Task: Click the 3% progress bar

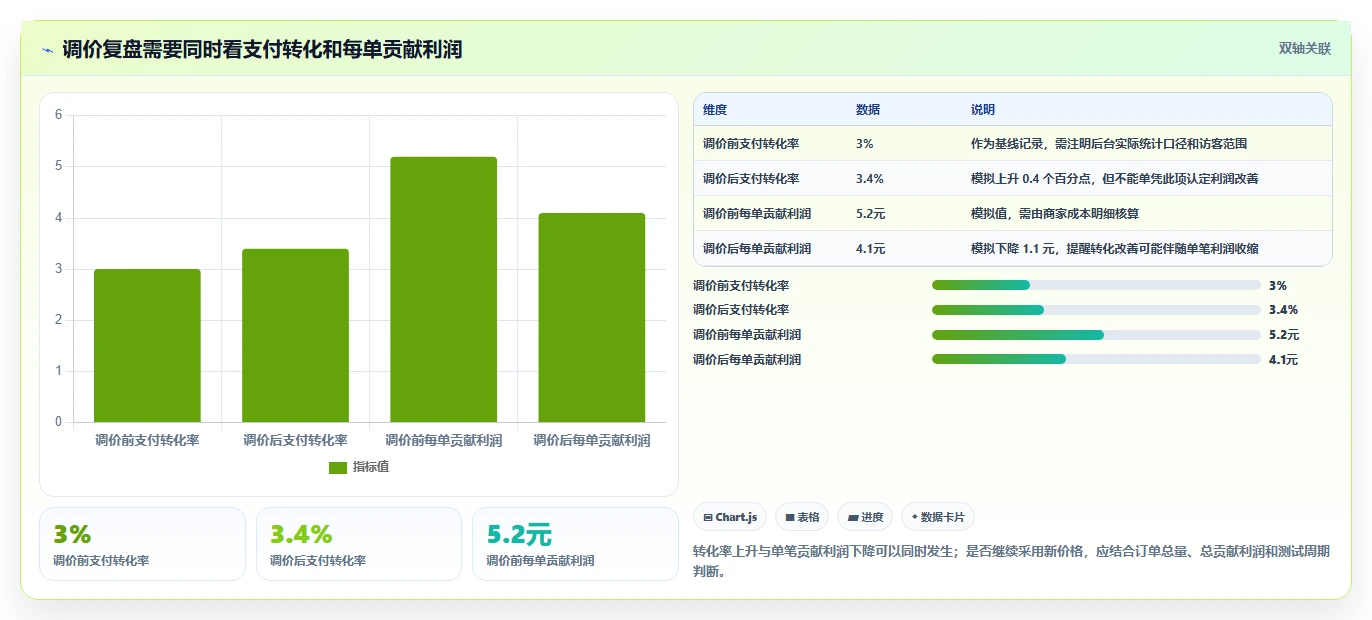Action: (1096, 285)
